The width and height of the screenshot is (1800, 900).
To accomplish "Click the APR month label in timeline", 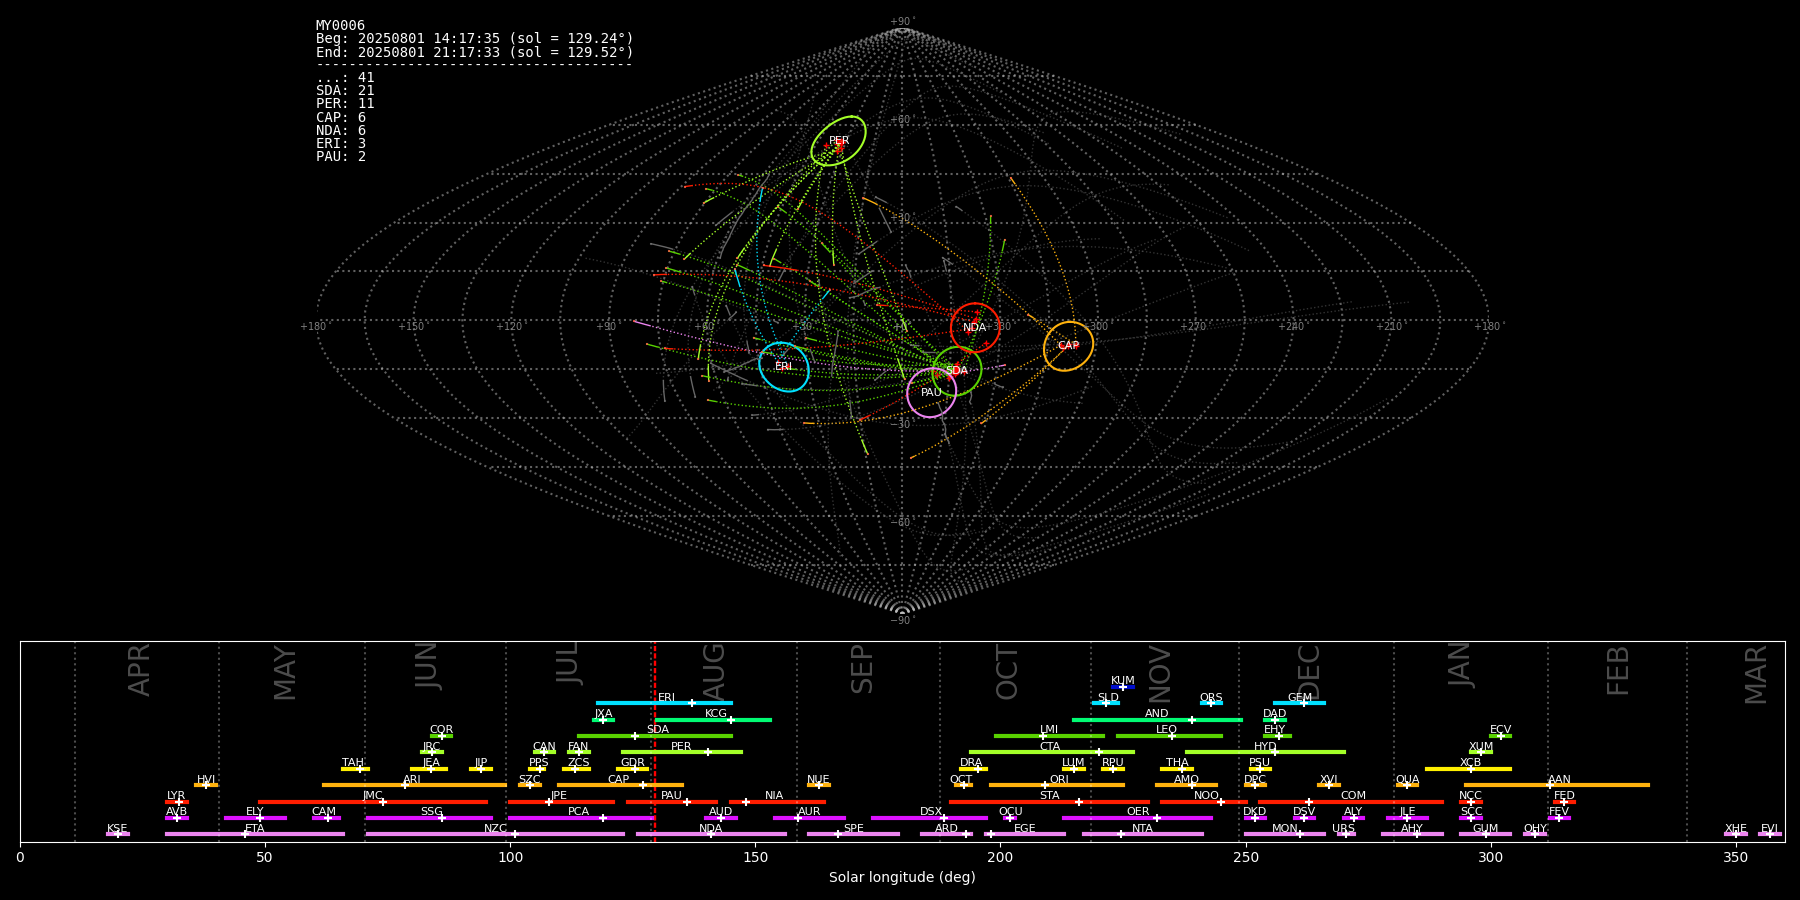I will 140,670.
